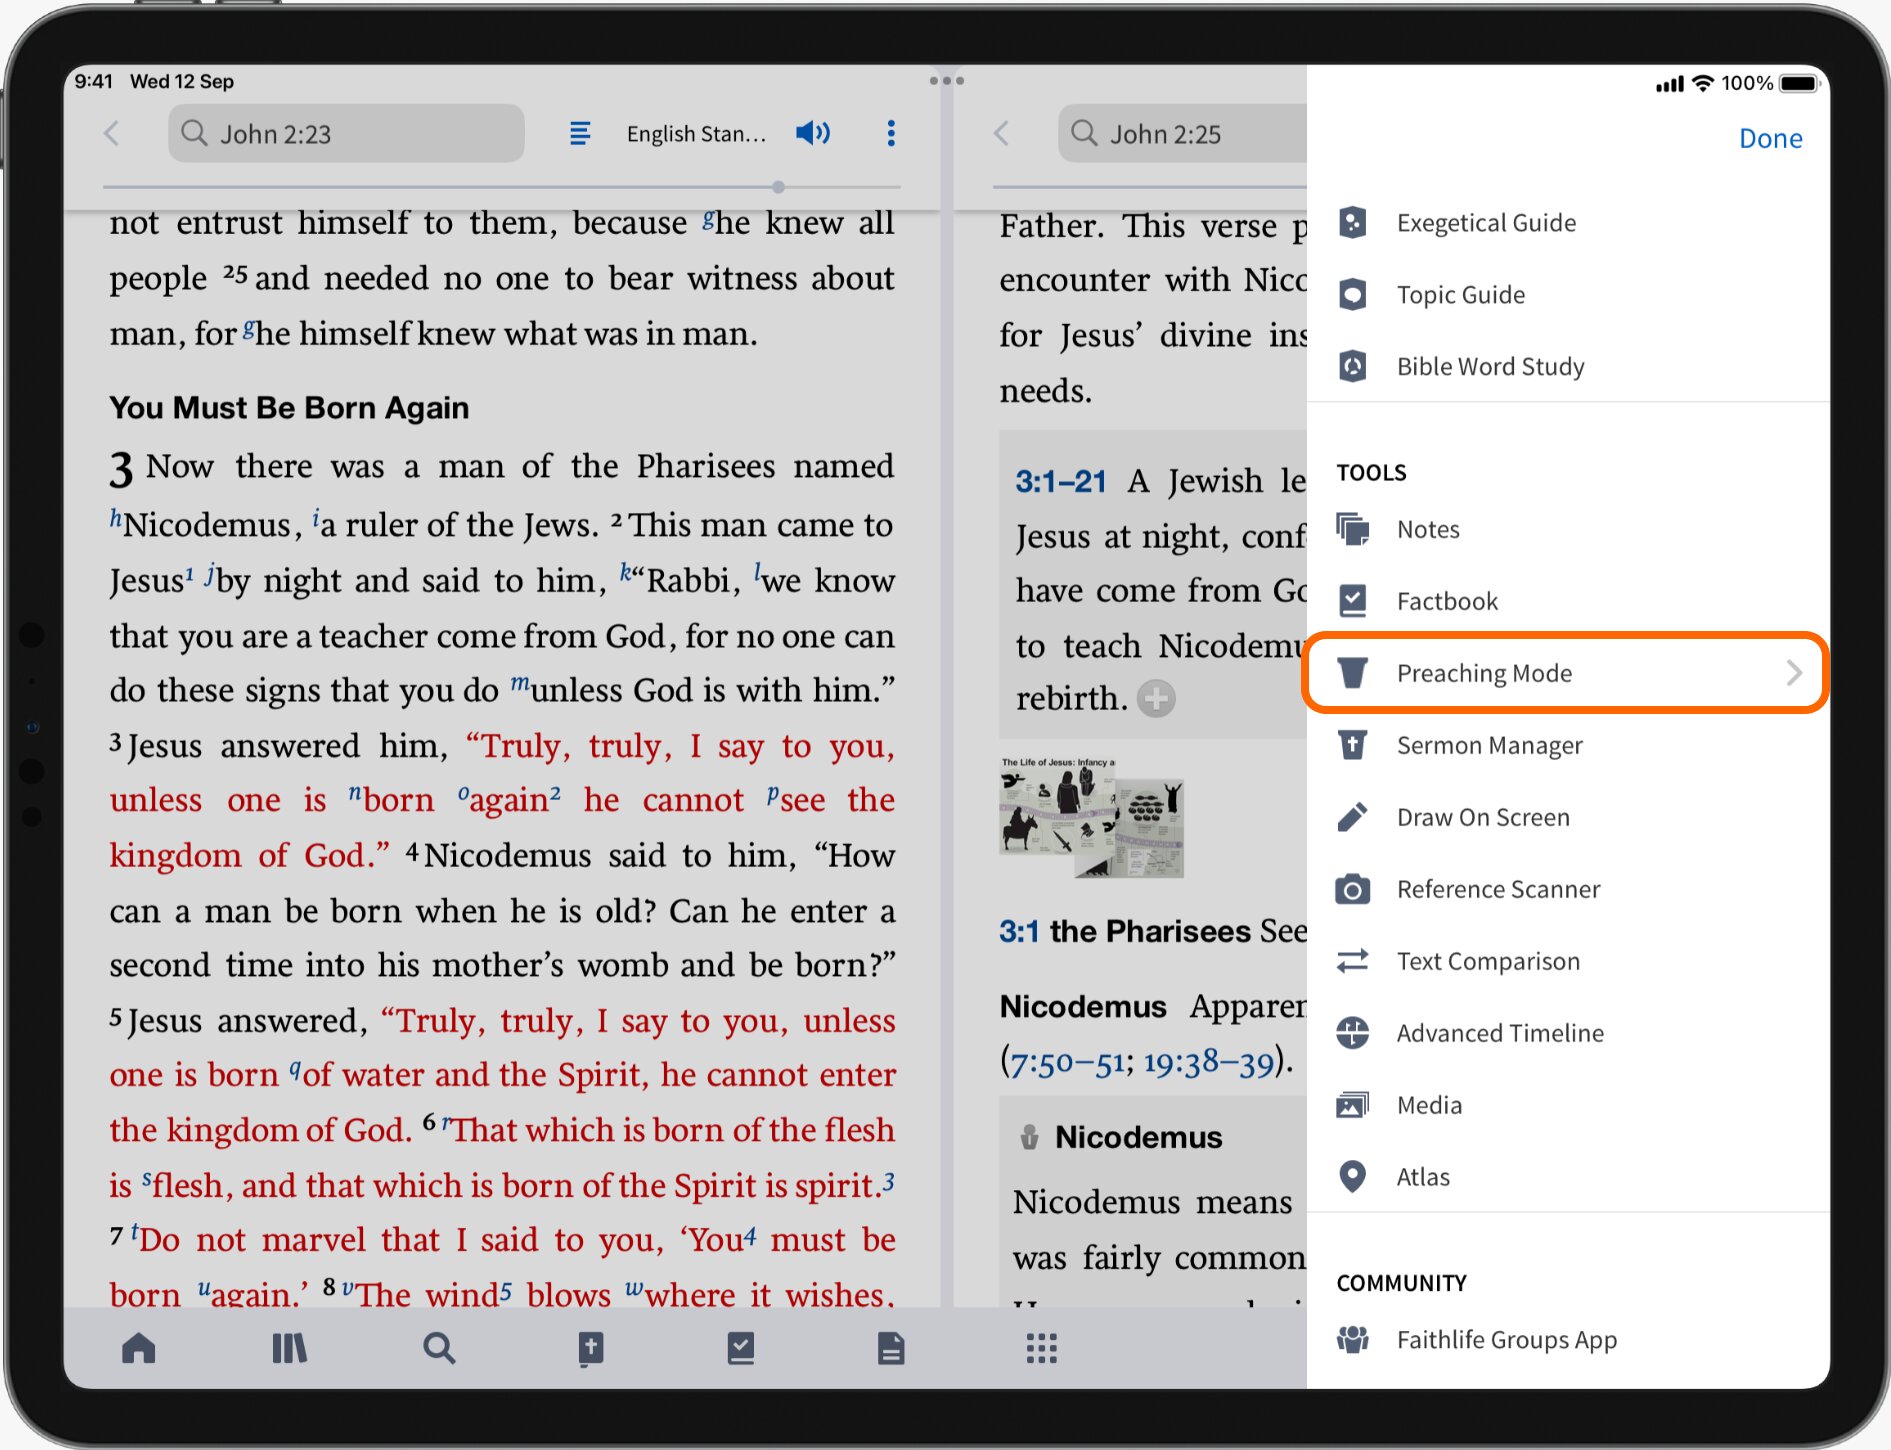Expand the 3:1–21 summary plus button
1891x1450 pixels.
pyautogui.click(x=1157, y=698)
